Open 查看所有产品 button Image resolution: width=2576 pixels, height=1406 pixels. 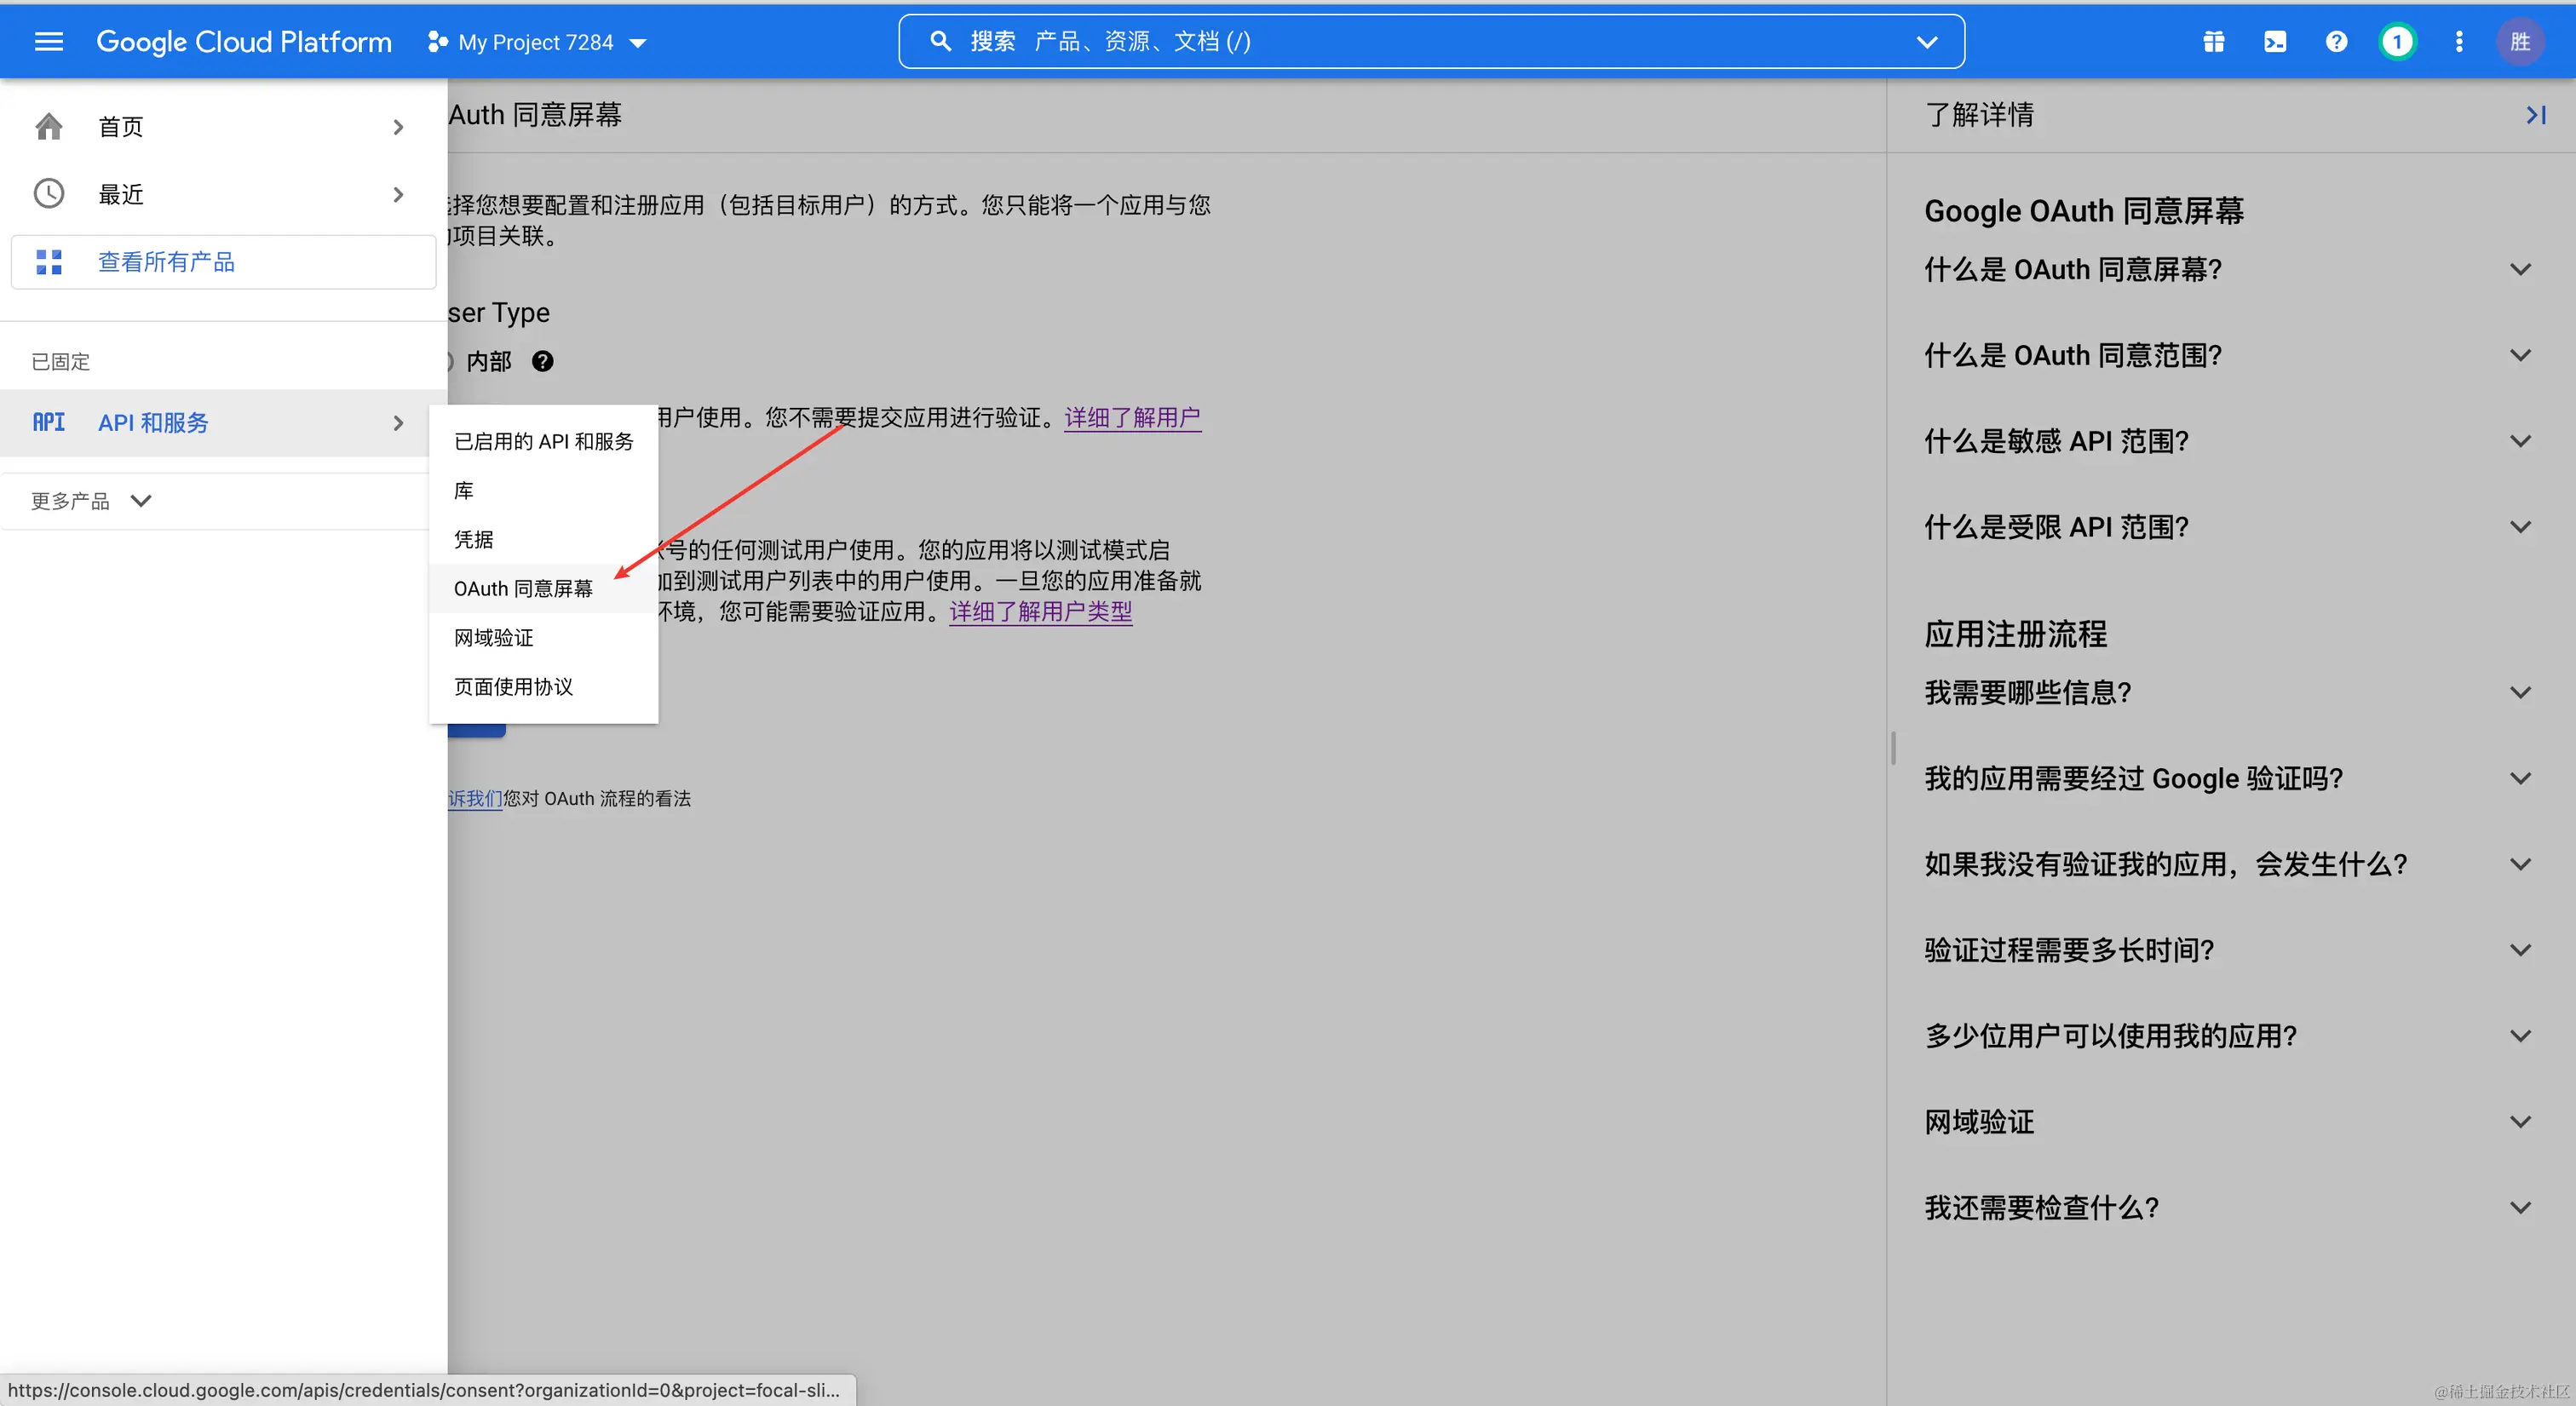(x=223, y=262)
